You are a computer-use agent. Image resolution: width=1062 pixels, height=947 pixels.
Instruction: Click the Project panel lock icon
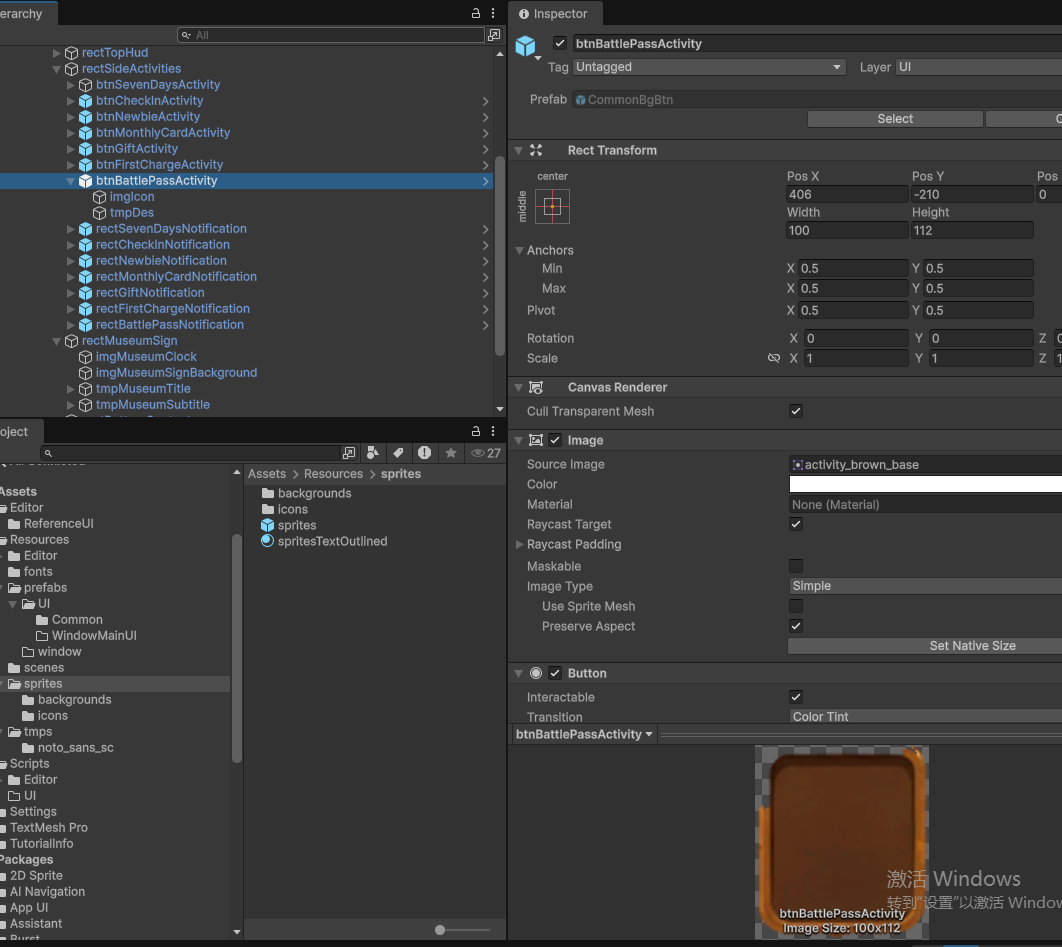(475, 431)
